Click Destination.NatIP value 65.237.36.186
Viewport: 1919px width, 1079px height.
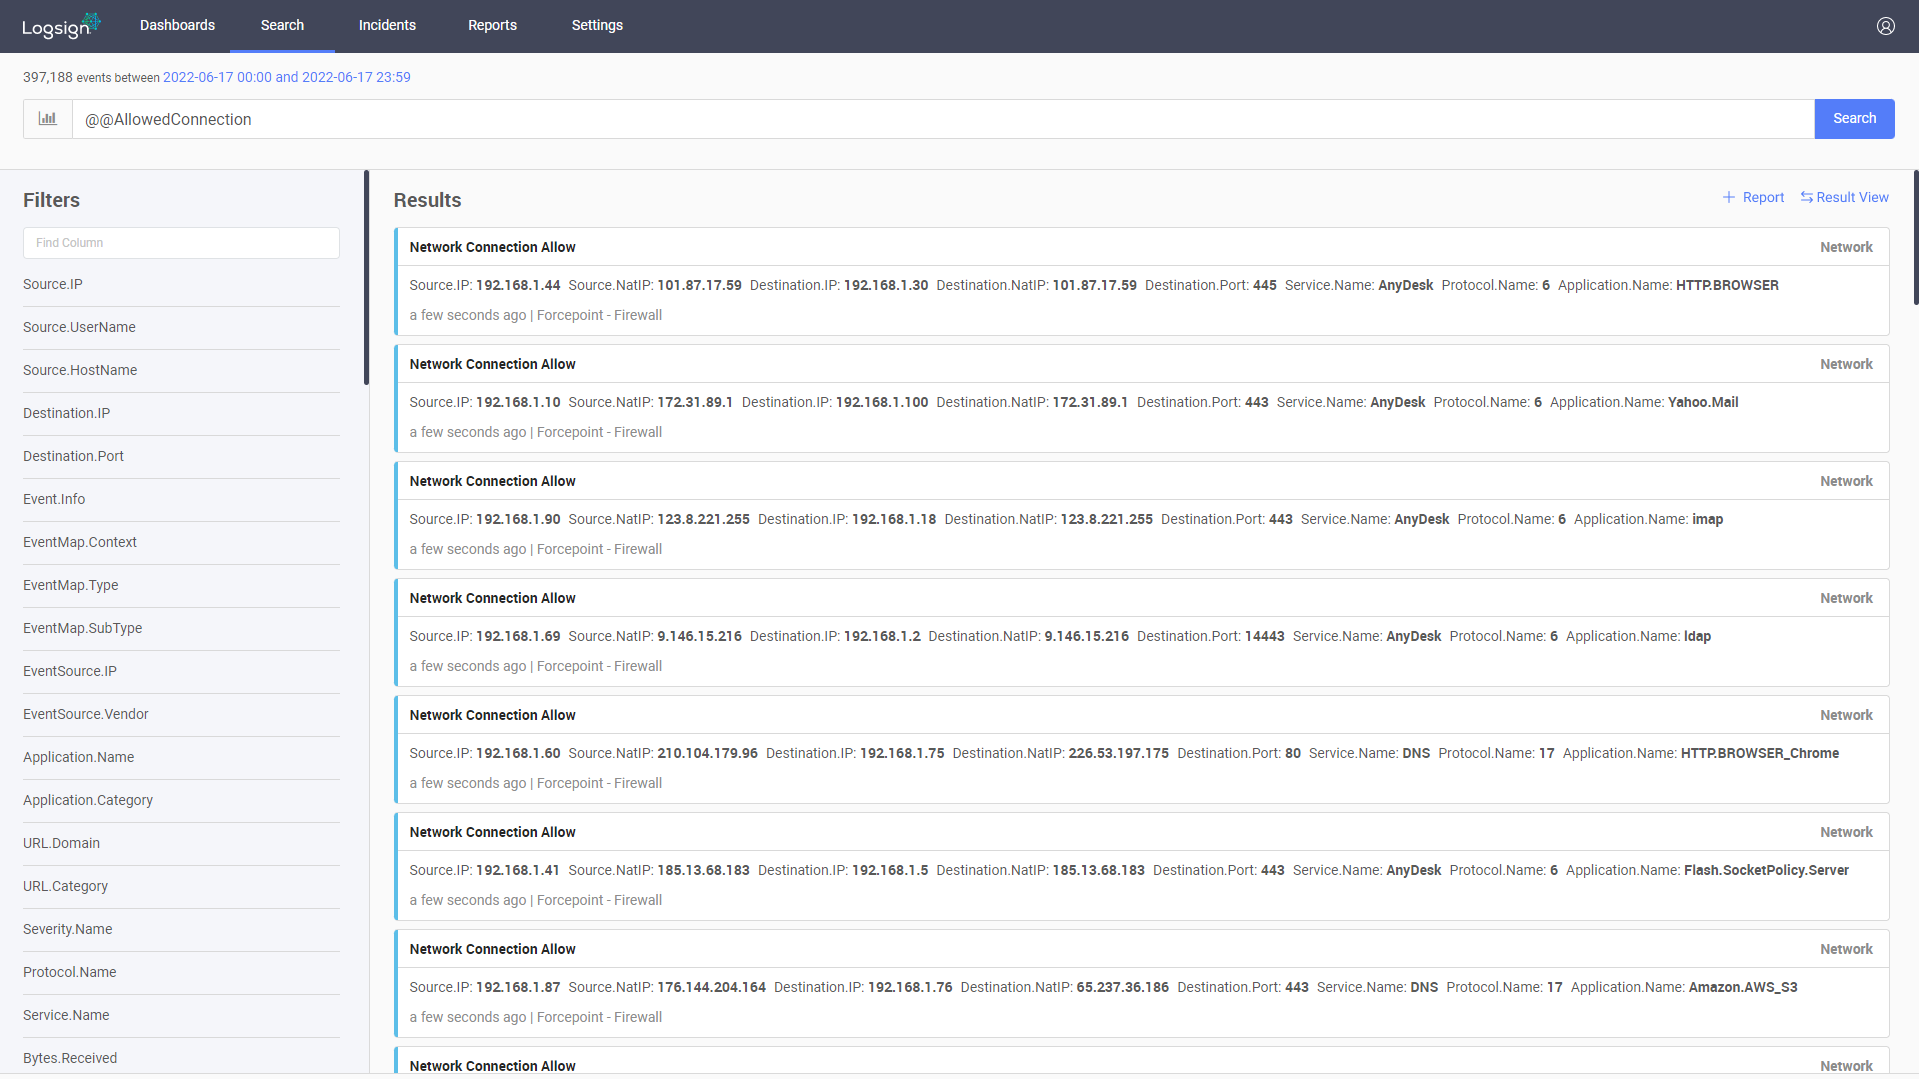pyautogui.click(x=1122, y=987)
